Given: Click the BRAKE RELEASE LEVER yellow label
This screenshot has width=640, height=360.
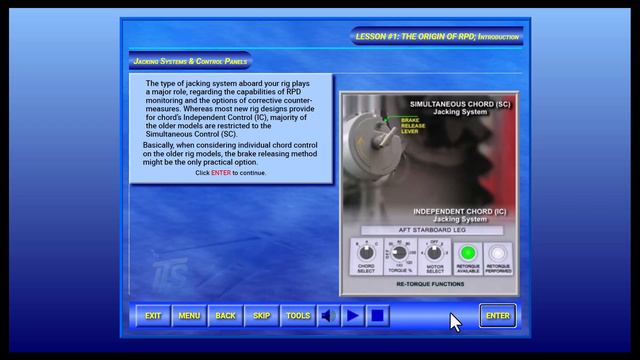Looking at the screenshot, I should (x=413, y=126).
